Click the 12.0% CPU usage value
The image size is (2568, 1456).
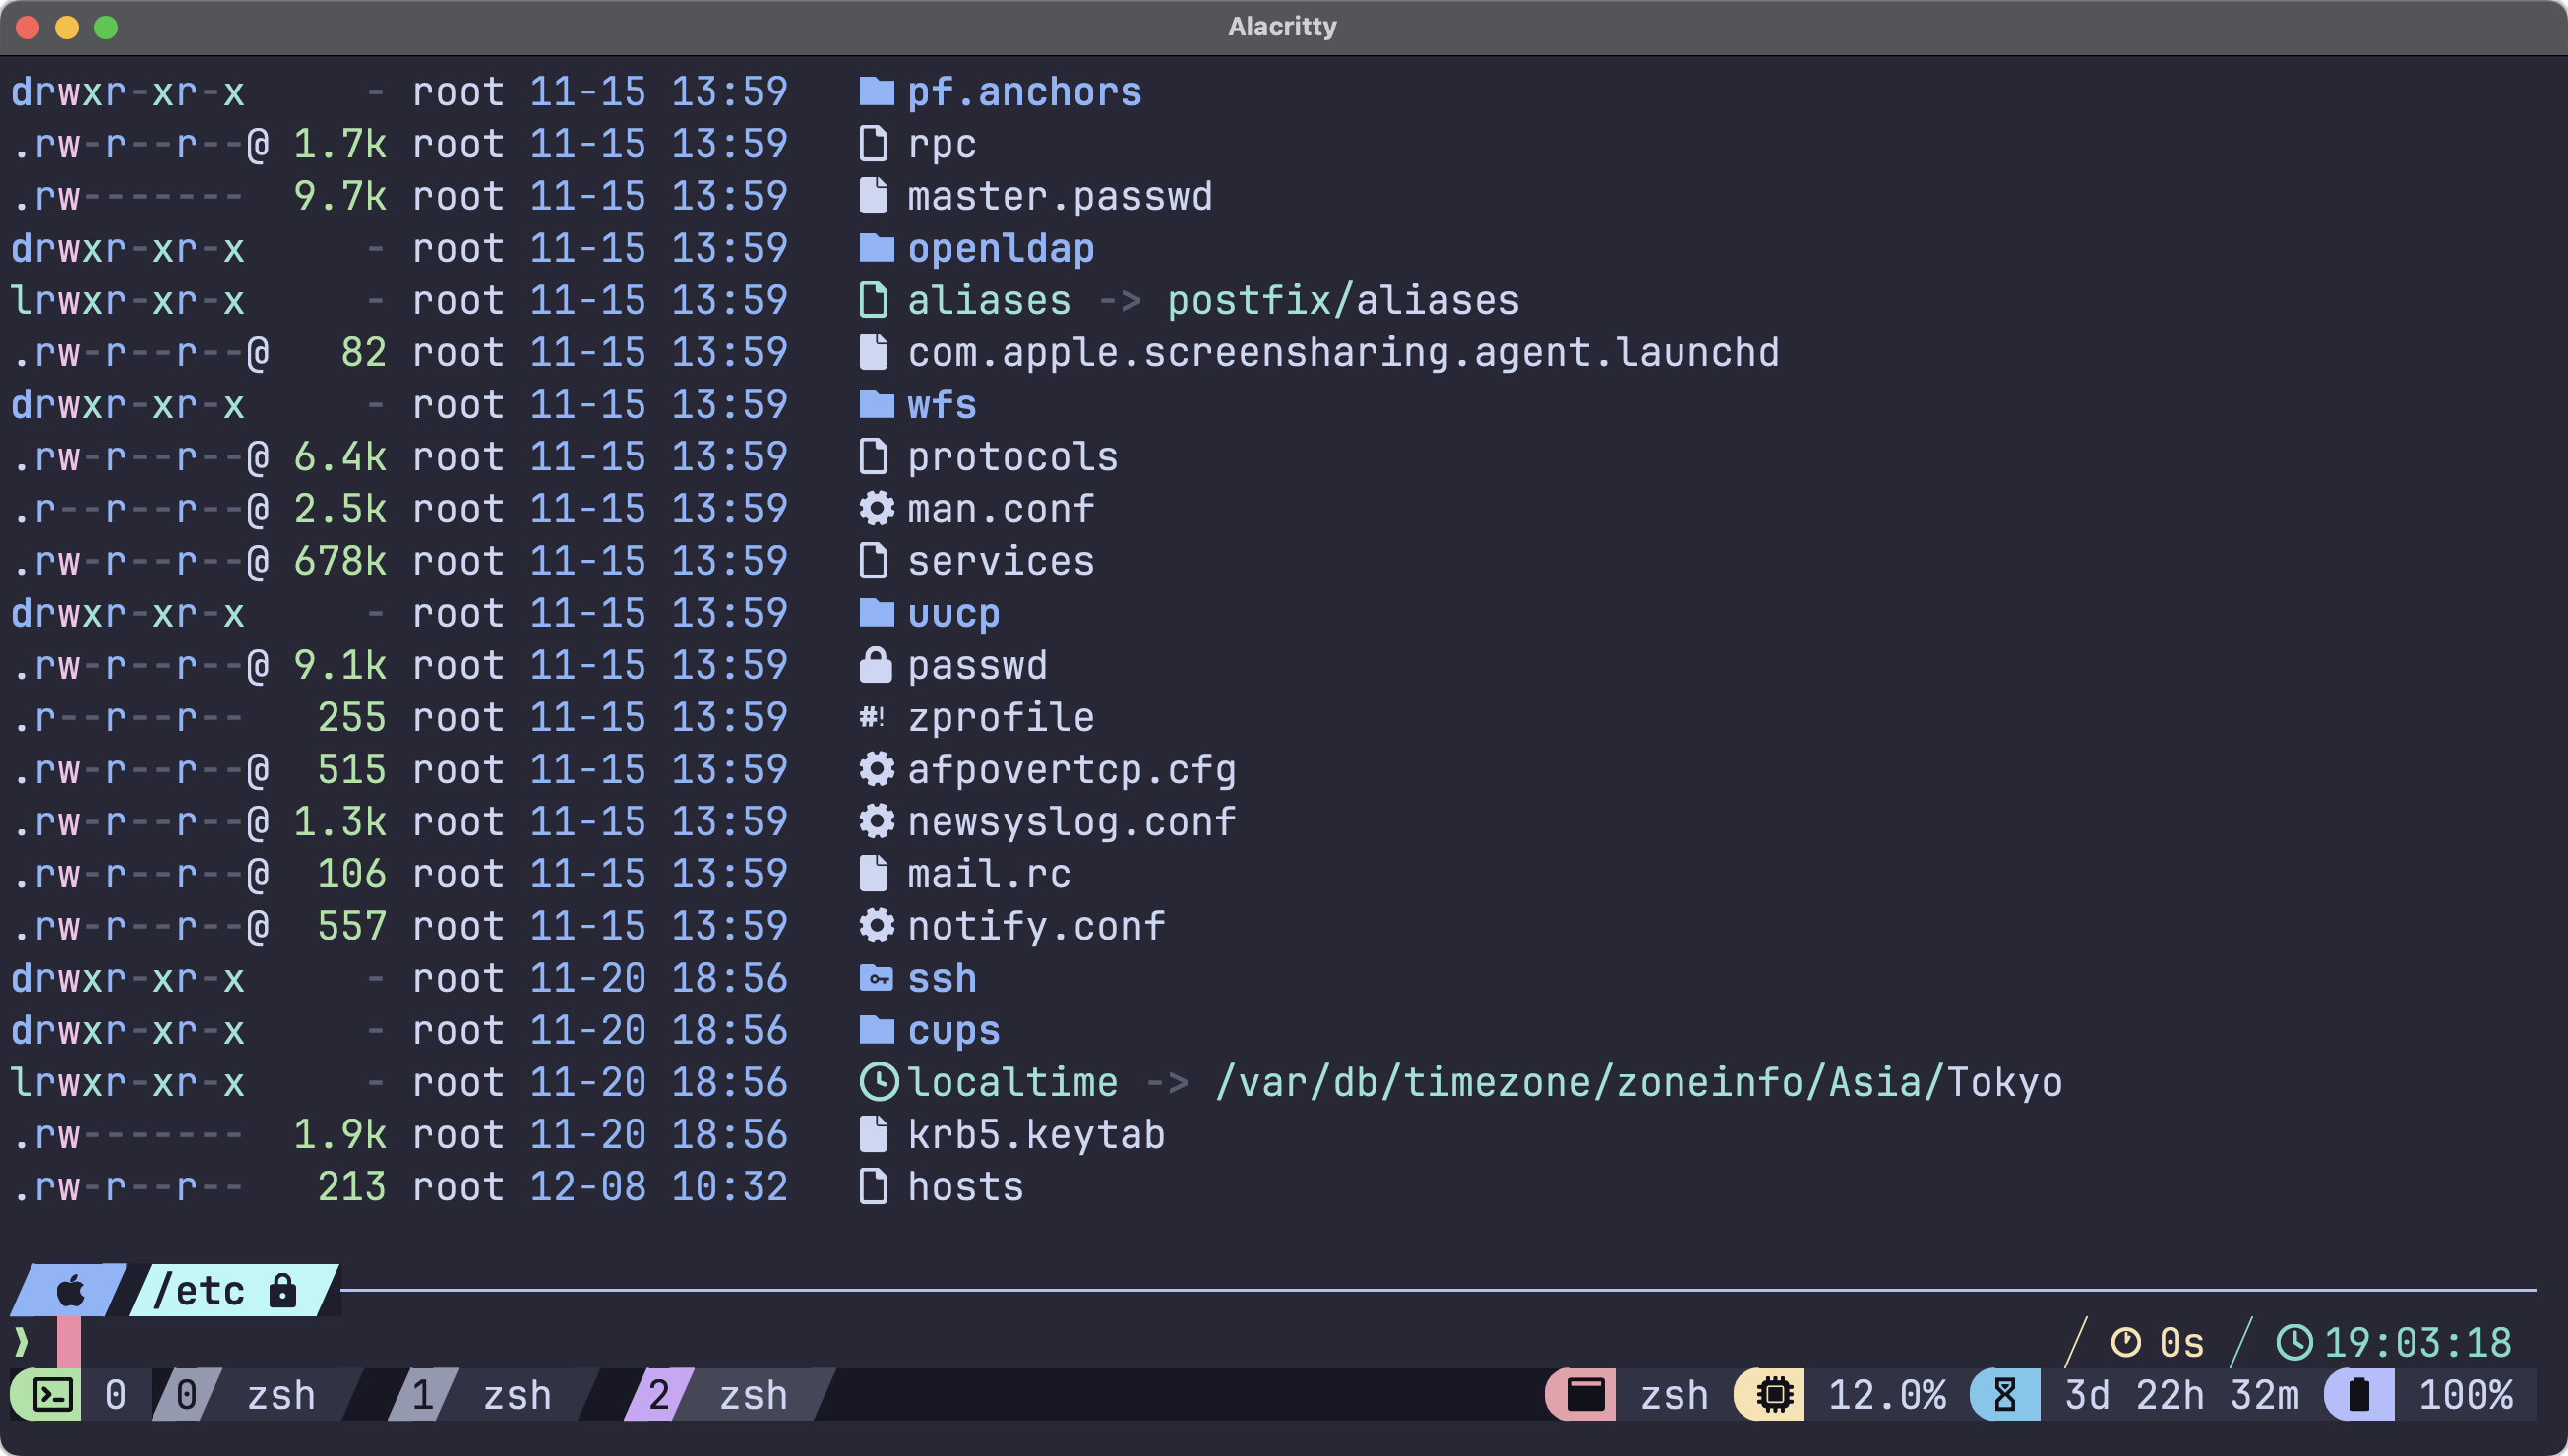(1886, 1395)
